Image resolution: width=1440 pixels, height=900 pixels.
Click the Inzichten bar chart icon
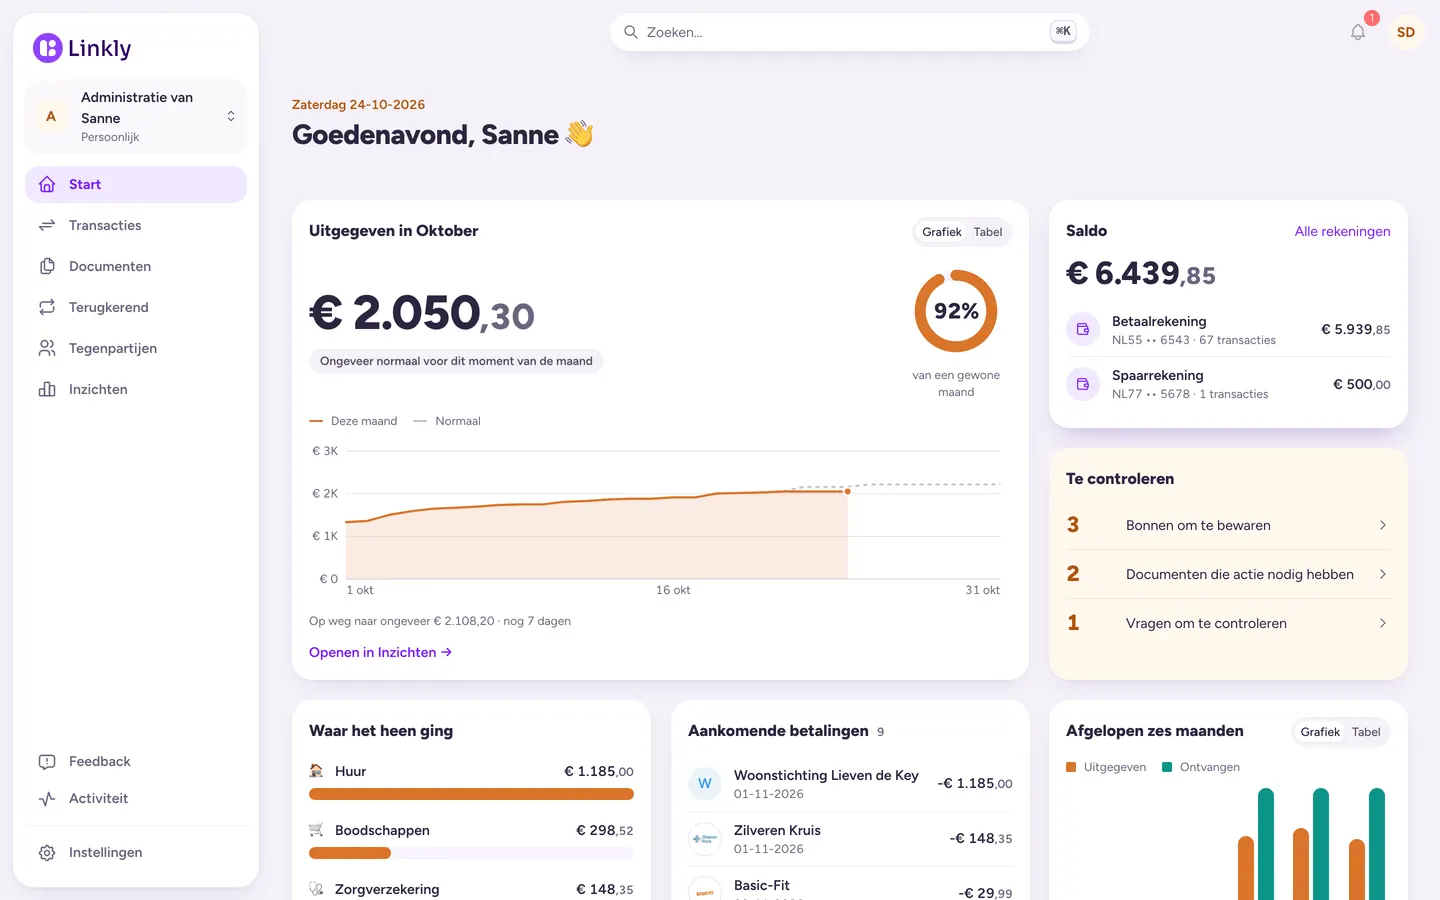click(x=47, y=389)
